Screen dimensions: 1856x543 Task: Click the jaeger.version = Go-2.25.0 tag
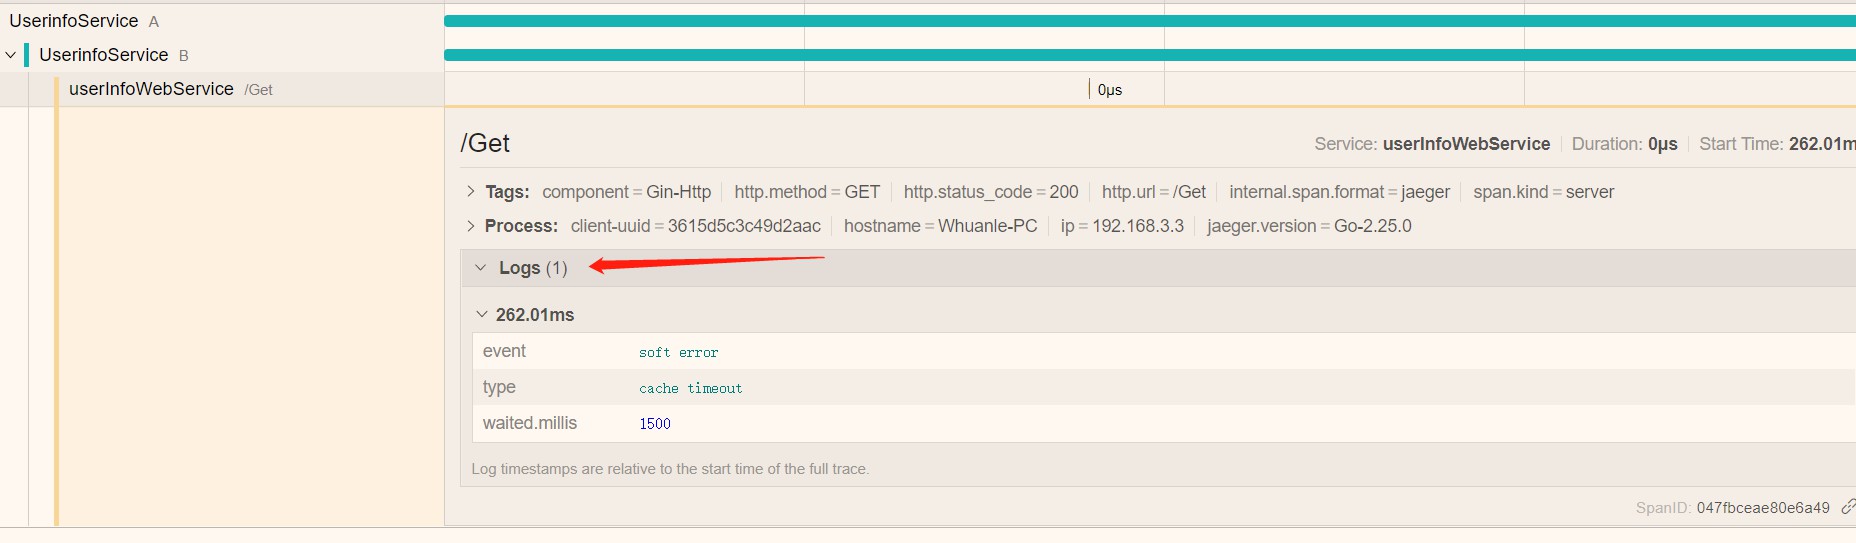(x=1309, y=226)
